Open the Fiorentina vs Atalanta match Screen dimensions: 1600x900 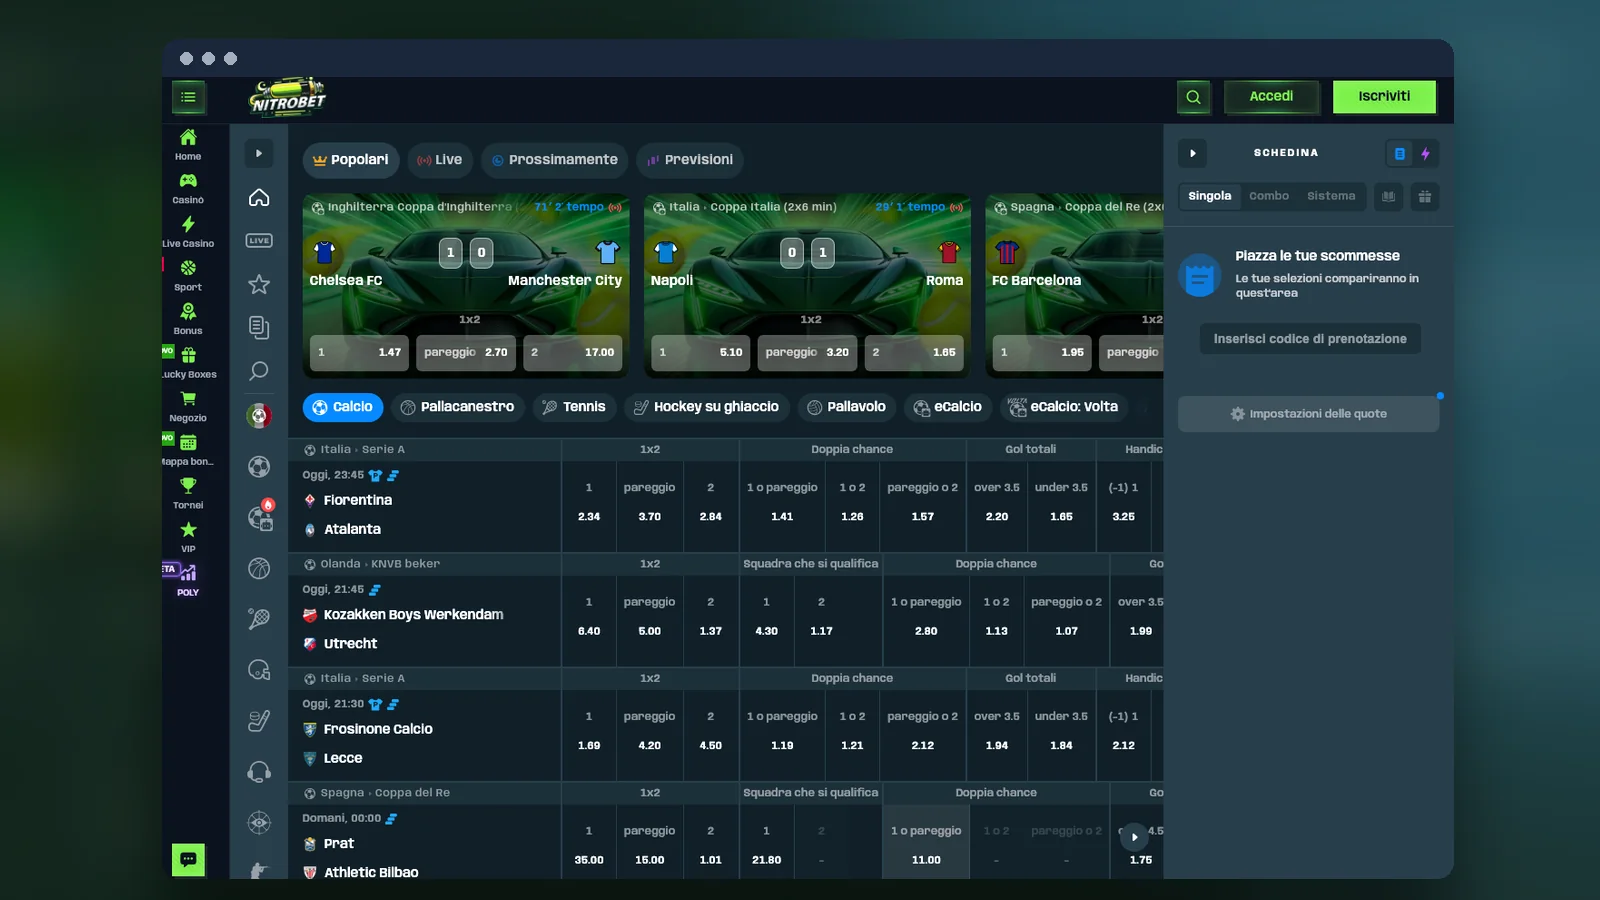pyautogui.click(x=424, y=507)
